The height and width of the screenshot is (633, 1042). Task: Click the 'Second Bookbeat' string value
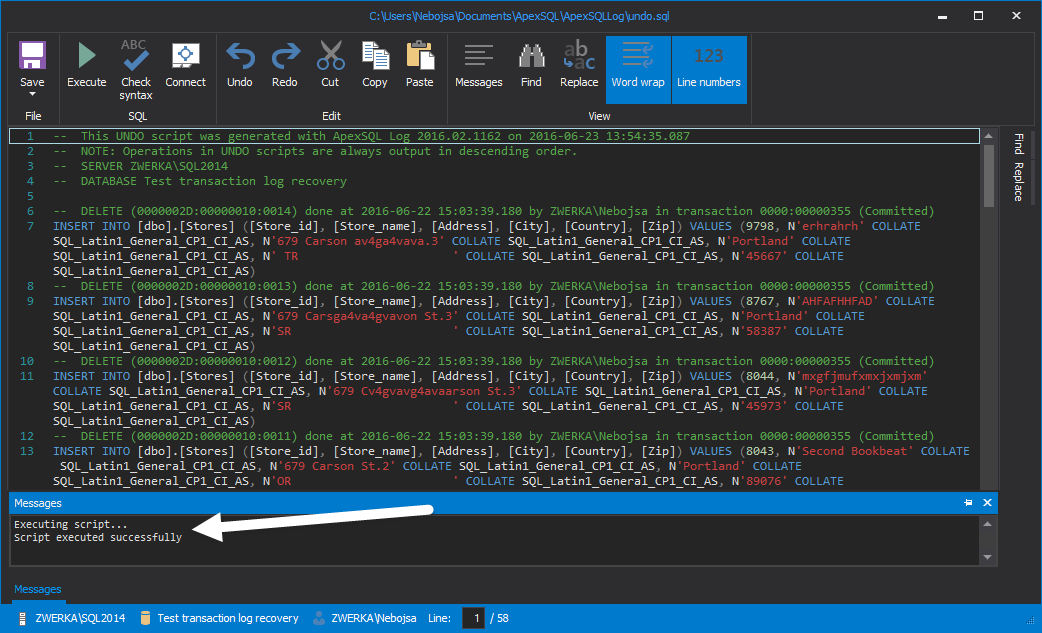click(x=857, y=452)
